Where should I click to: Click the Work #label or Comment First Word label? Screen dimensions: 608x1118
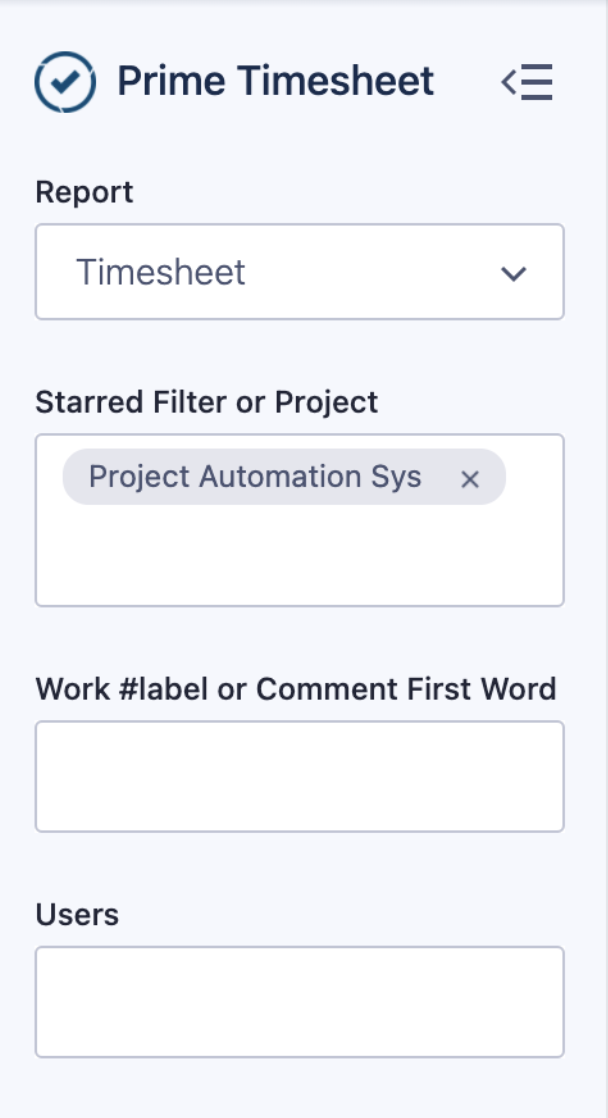coord(295,689)
